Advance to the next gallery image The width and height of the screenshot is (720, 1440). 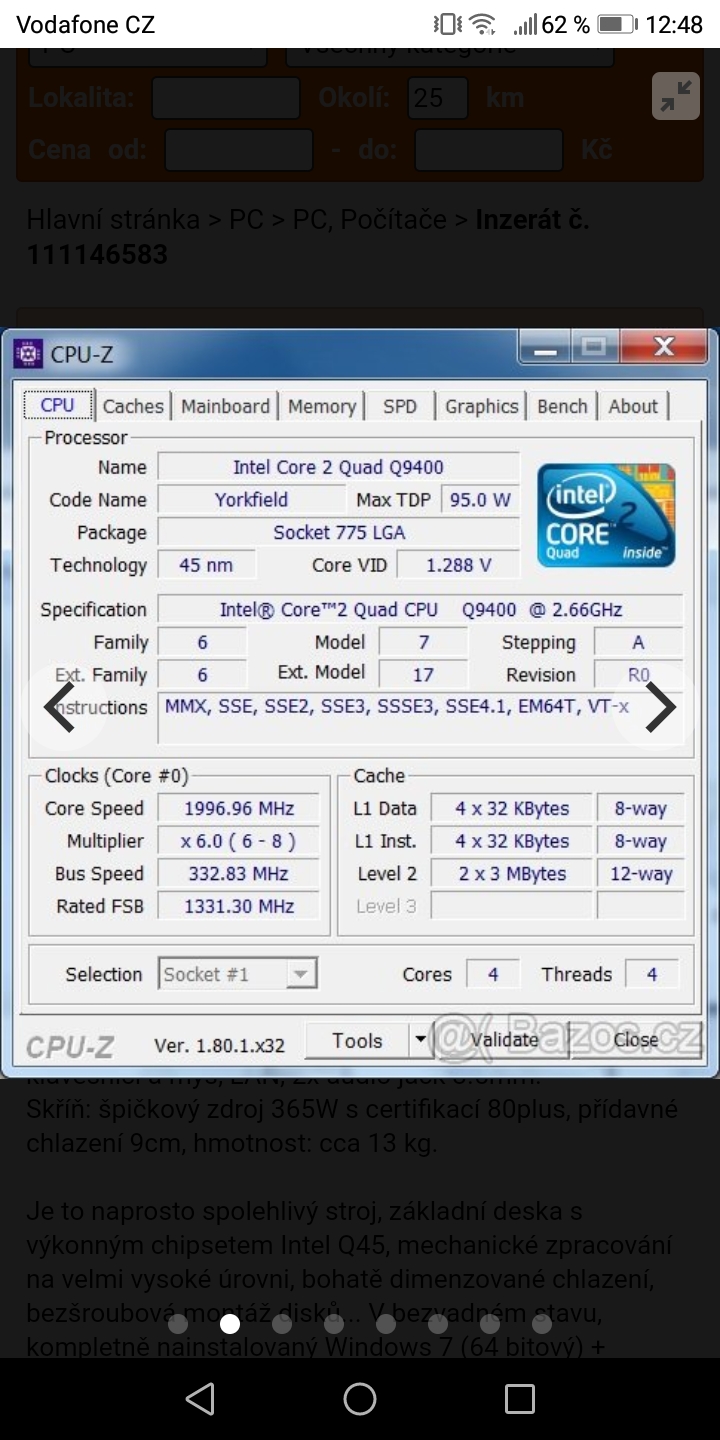(660, 707)
